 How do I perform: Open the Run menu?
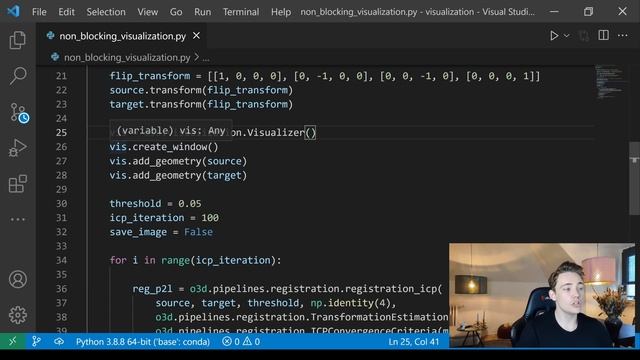point(202,12)
